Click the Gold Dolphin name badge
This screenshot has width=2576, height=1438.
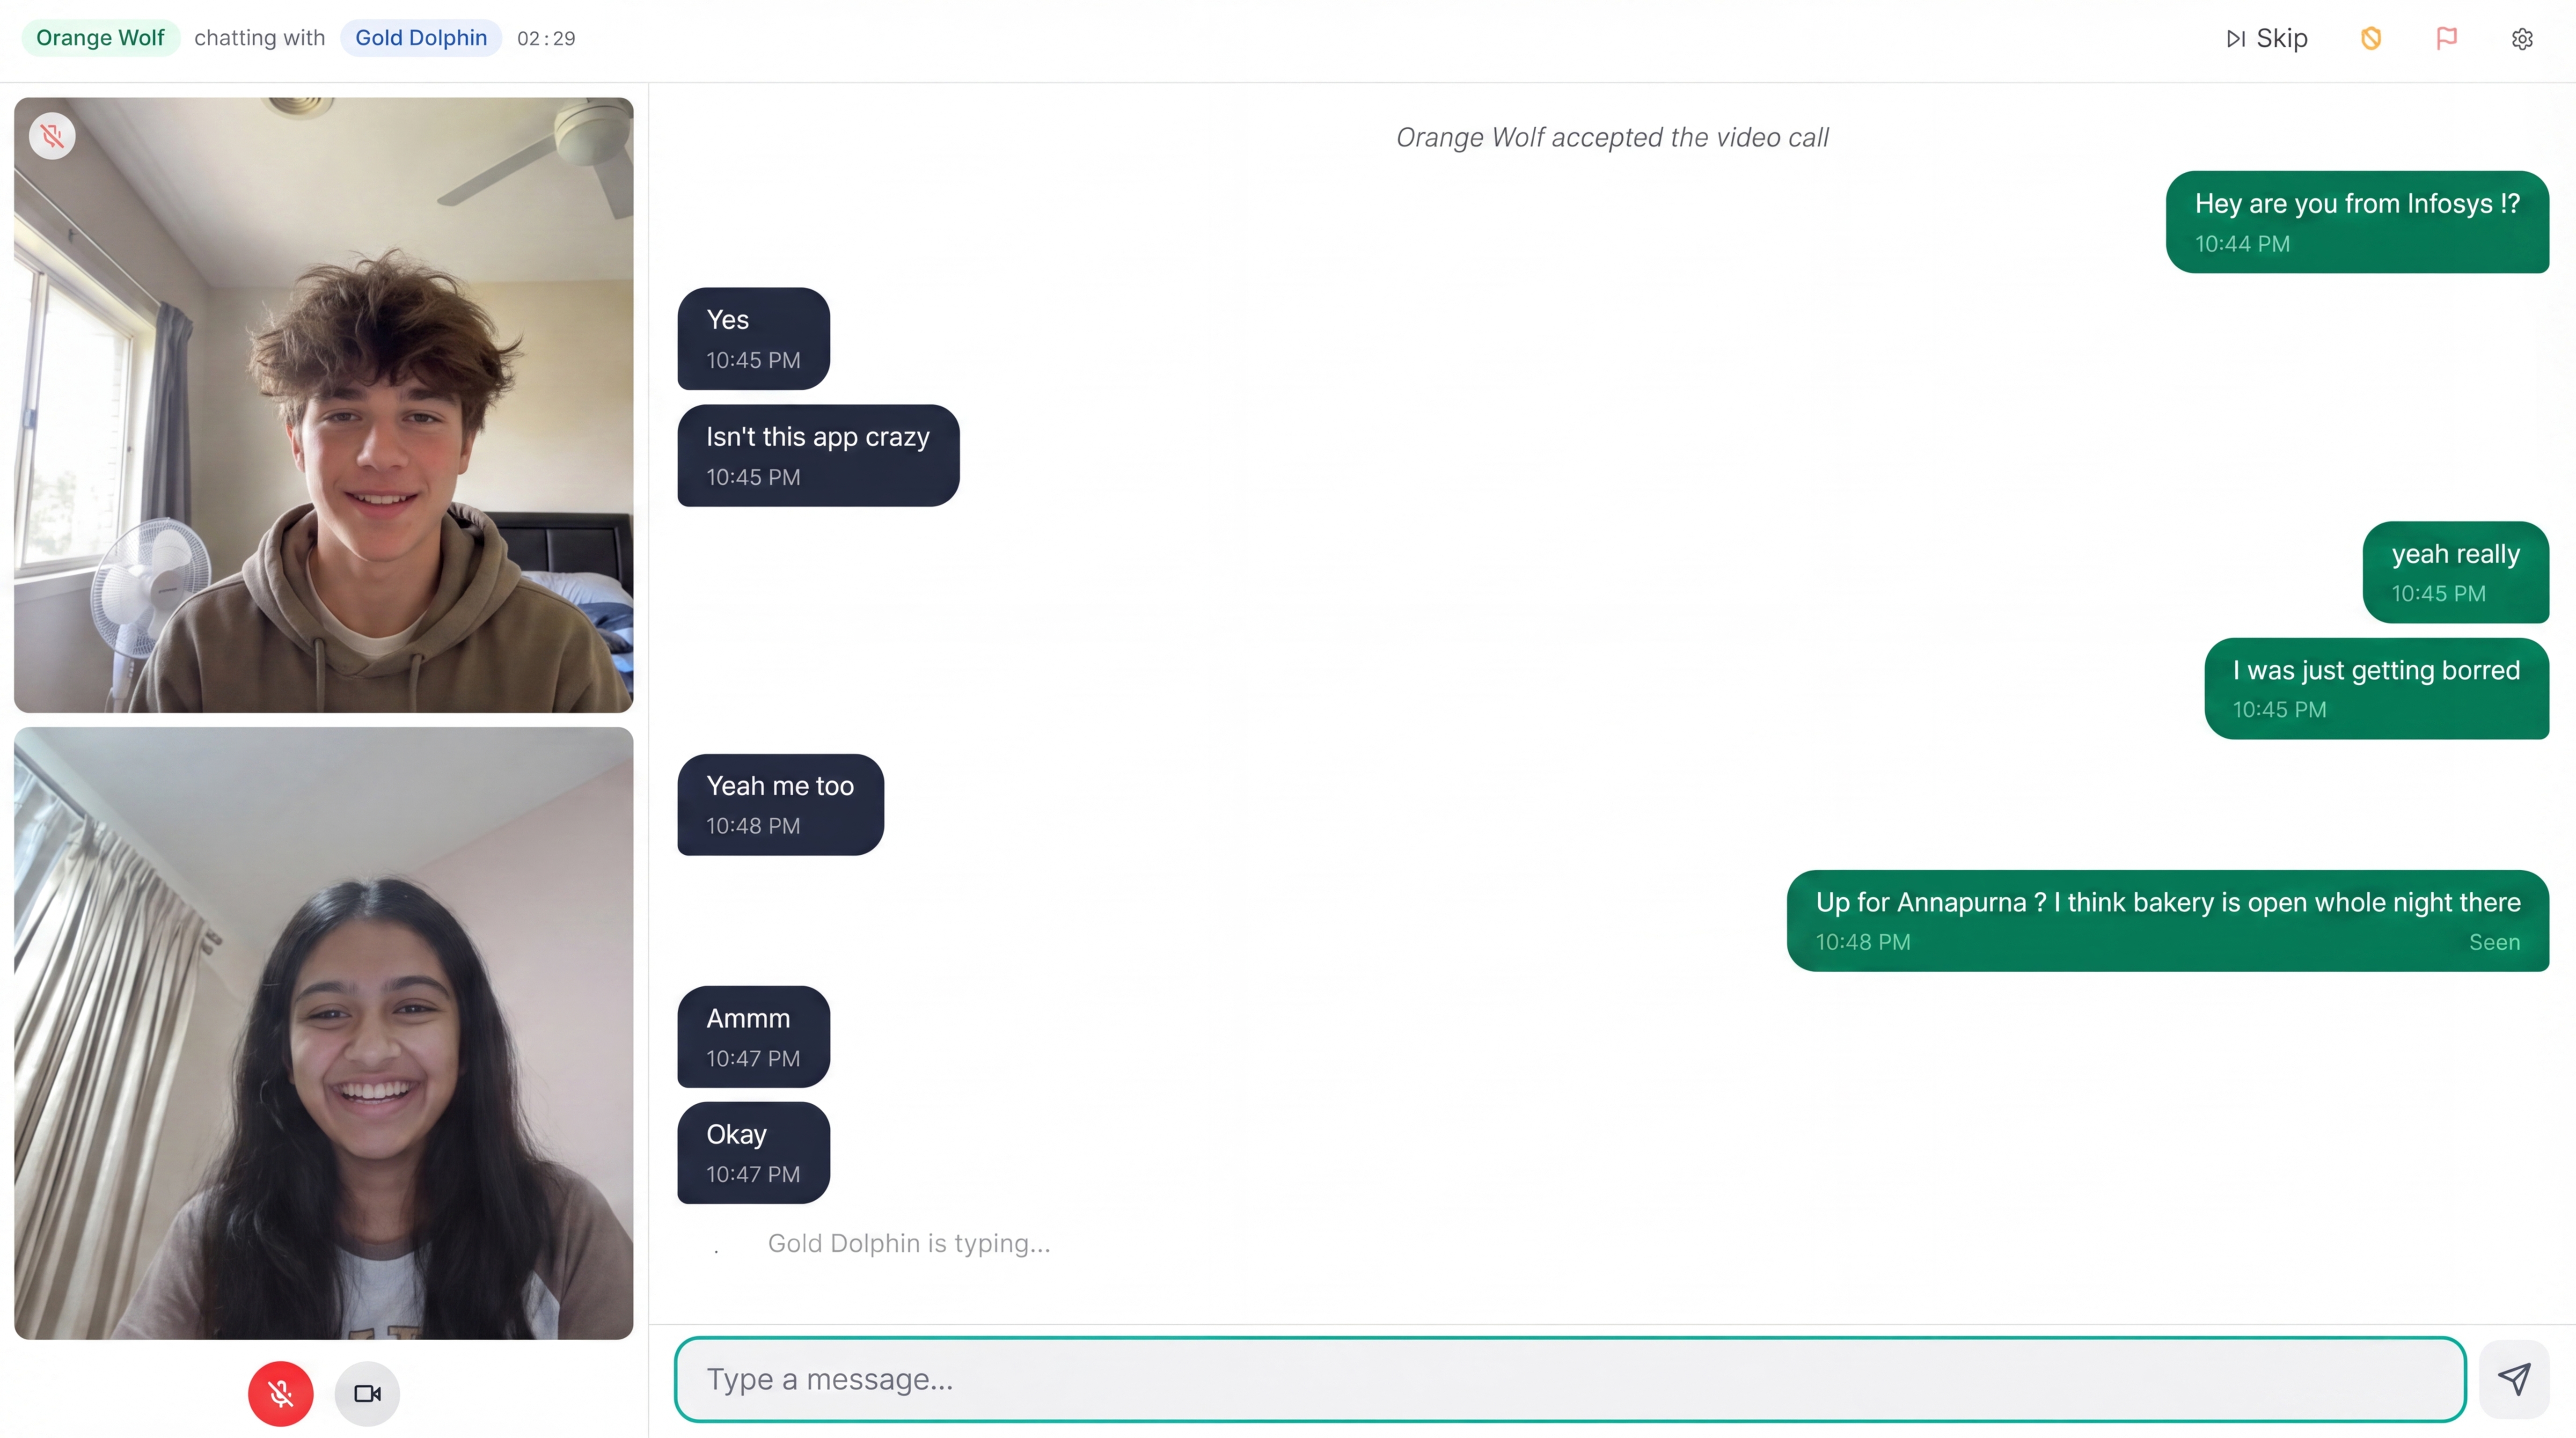421,38
